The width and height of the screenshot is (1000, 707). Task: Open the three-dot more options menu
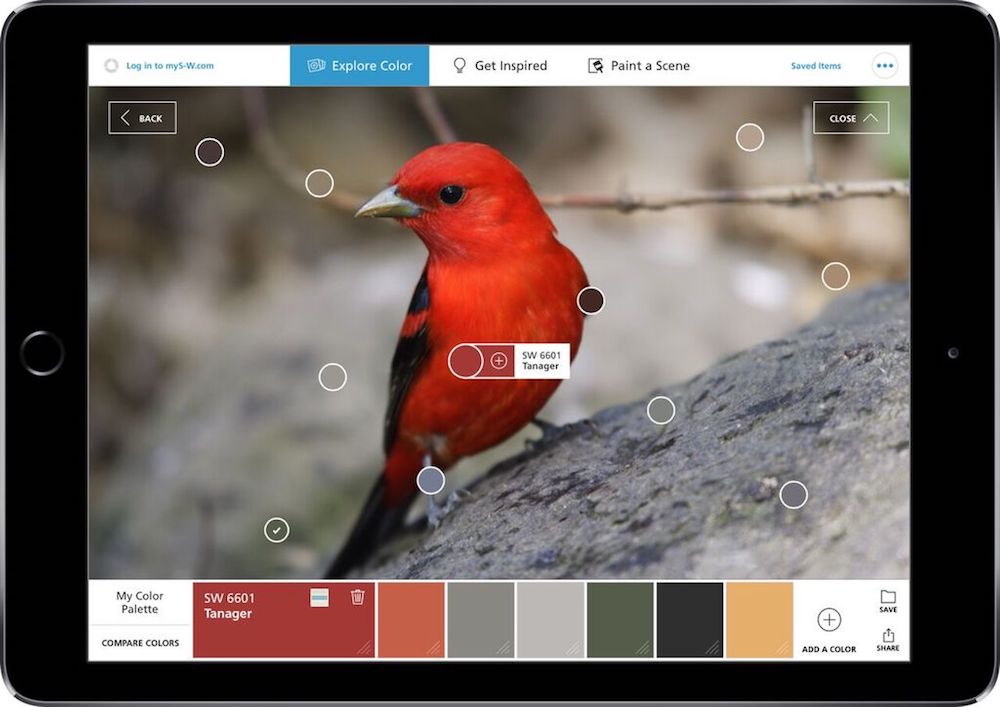click(x=884, y=66)
